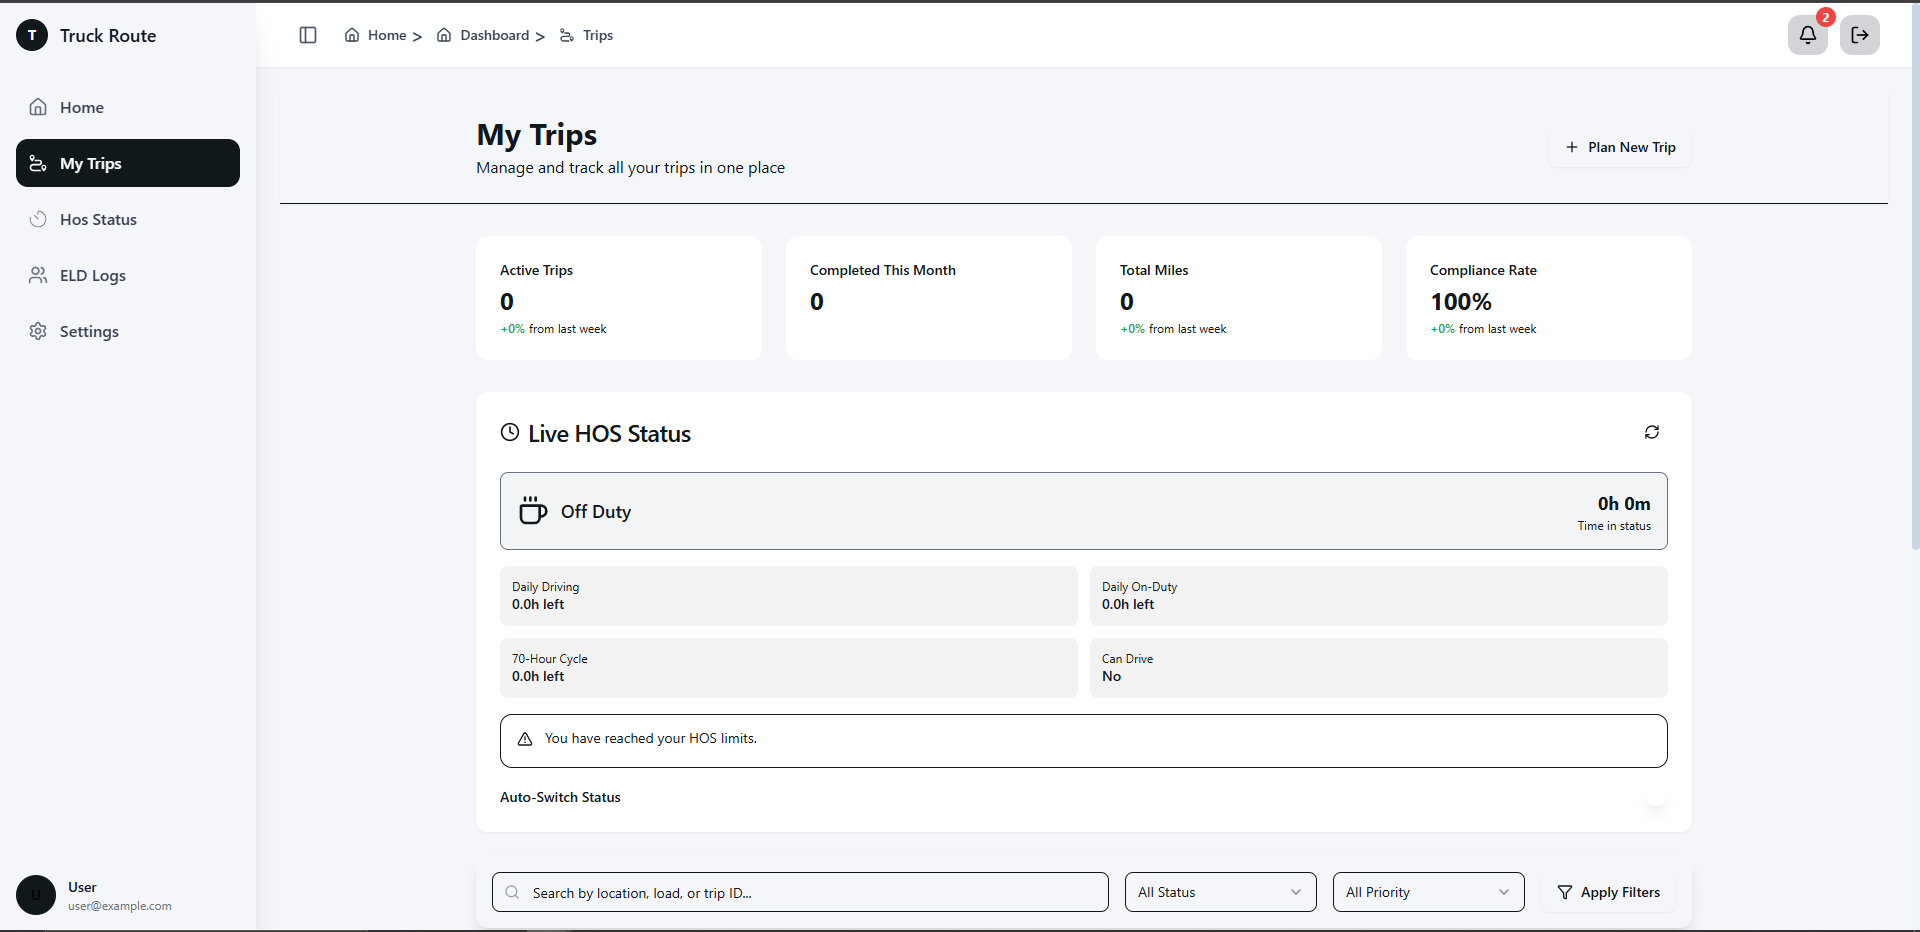The width and height of the screenshot is (1920, 932).
Task: Click Apply Filters button
Action: (1608, 892)
